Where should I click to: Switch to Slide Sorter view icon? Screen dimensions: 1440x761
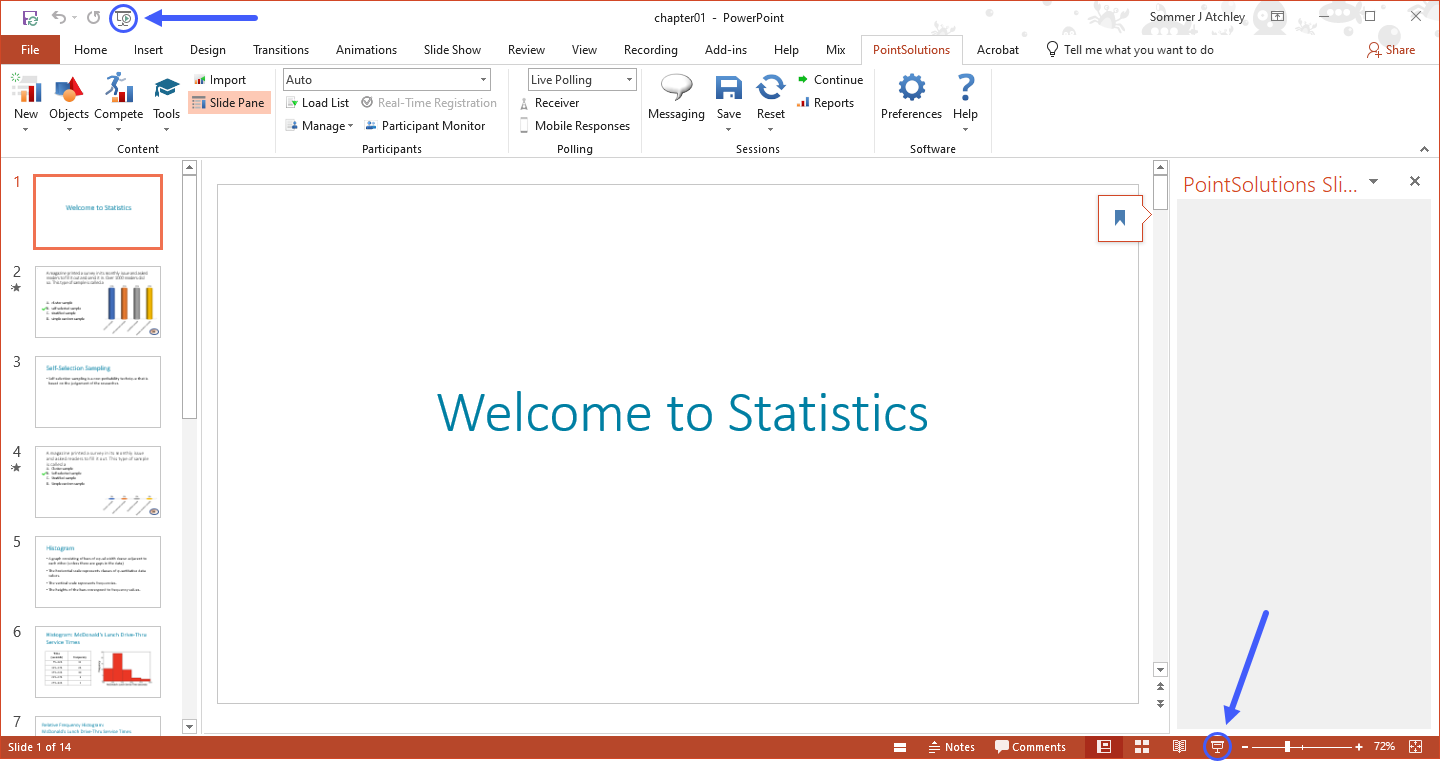tap(1141, 747)
